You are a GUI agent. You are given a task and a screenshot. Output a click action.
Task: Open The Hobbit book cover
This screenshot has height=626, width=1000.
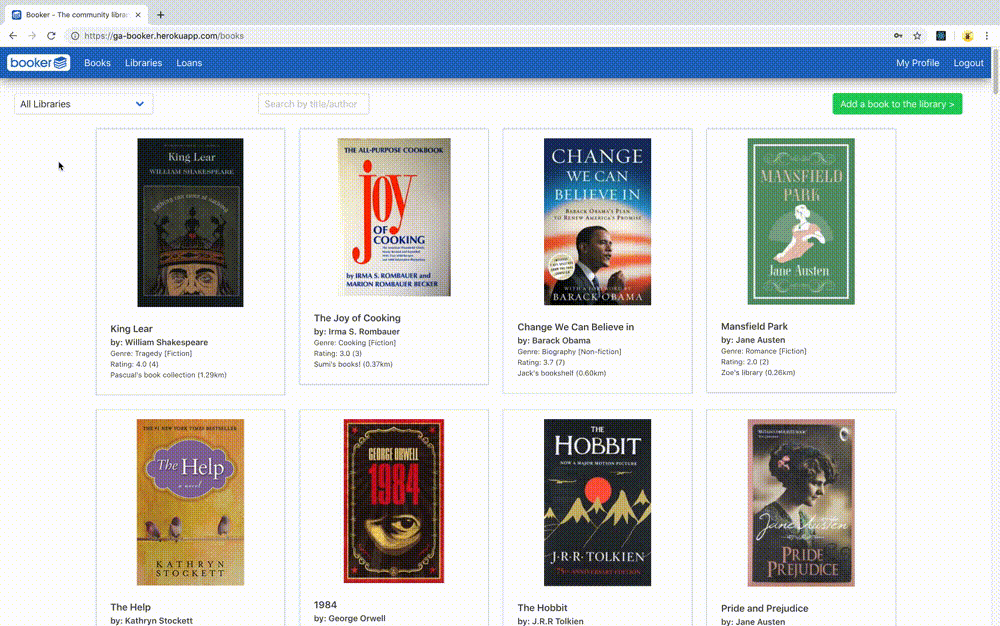coord(598,502)
